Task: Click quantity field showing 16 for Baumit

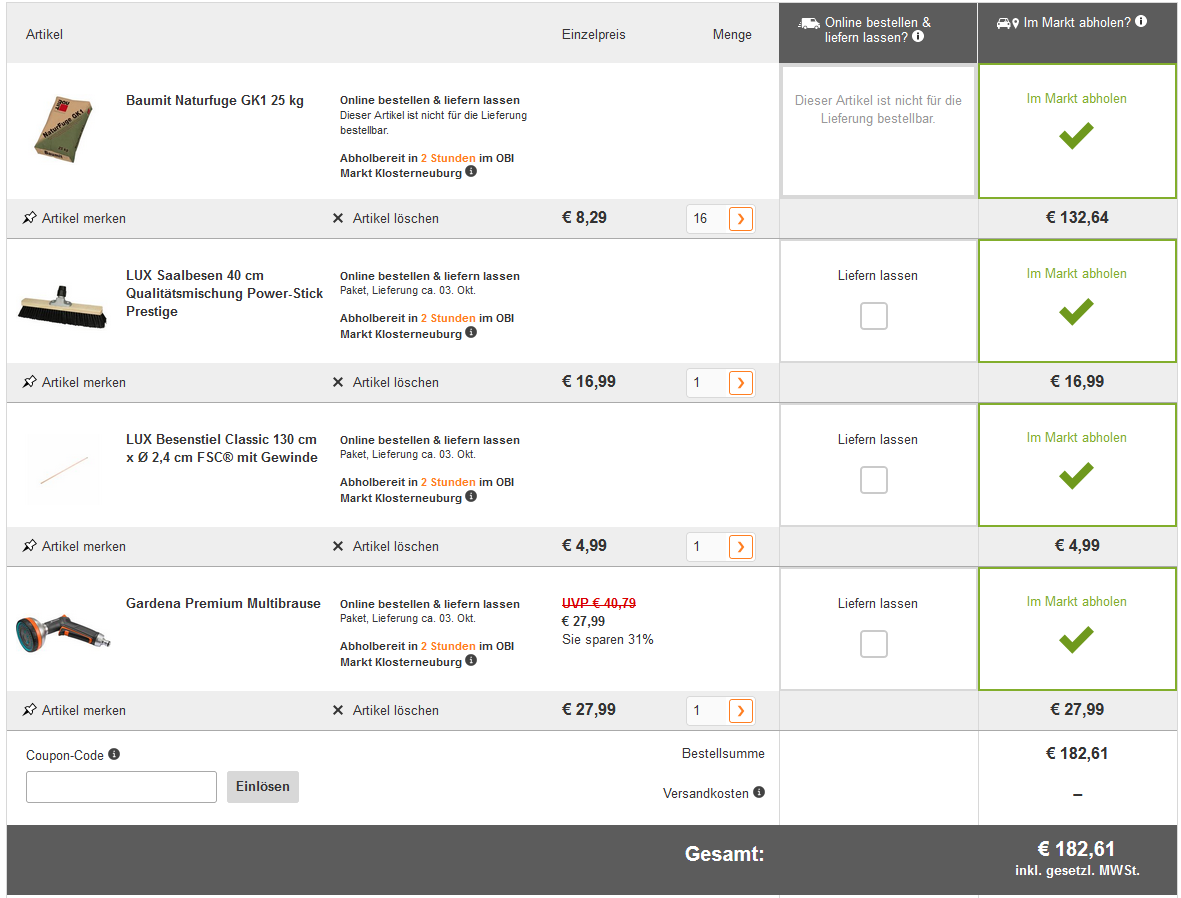Action: click(x=707, y=218)
